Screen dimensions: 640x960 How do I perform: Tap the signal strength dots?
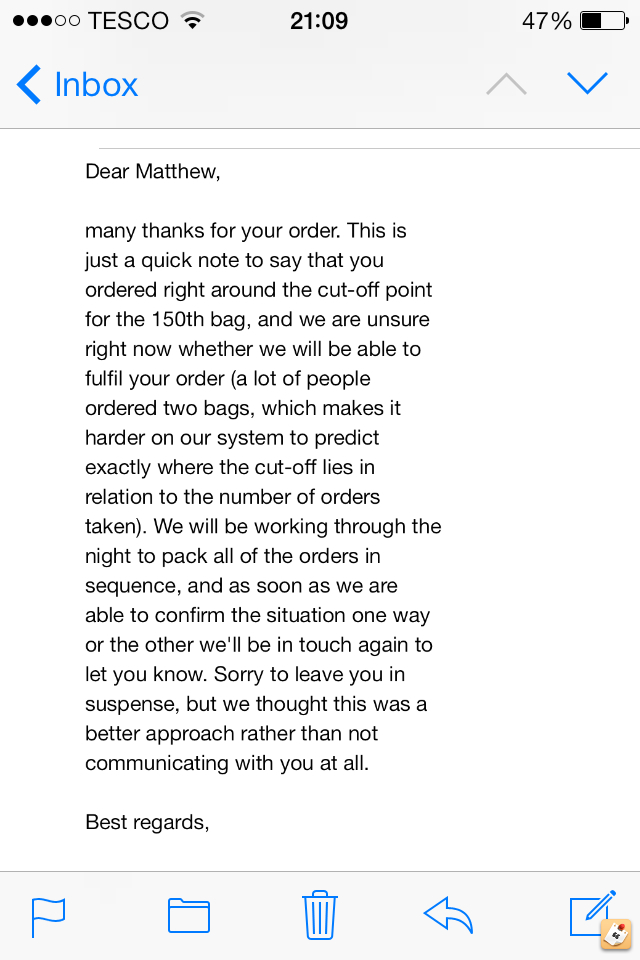[47, 21]
